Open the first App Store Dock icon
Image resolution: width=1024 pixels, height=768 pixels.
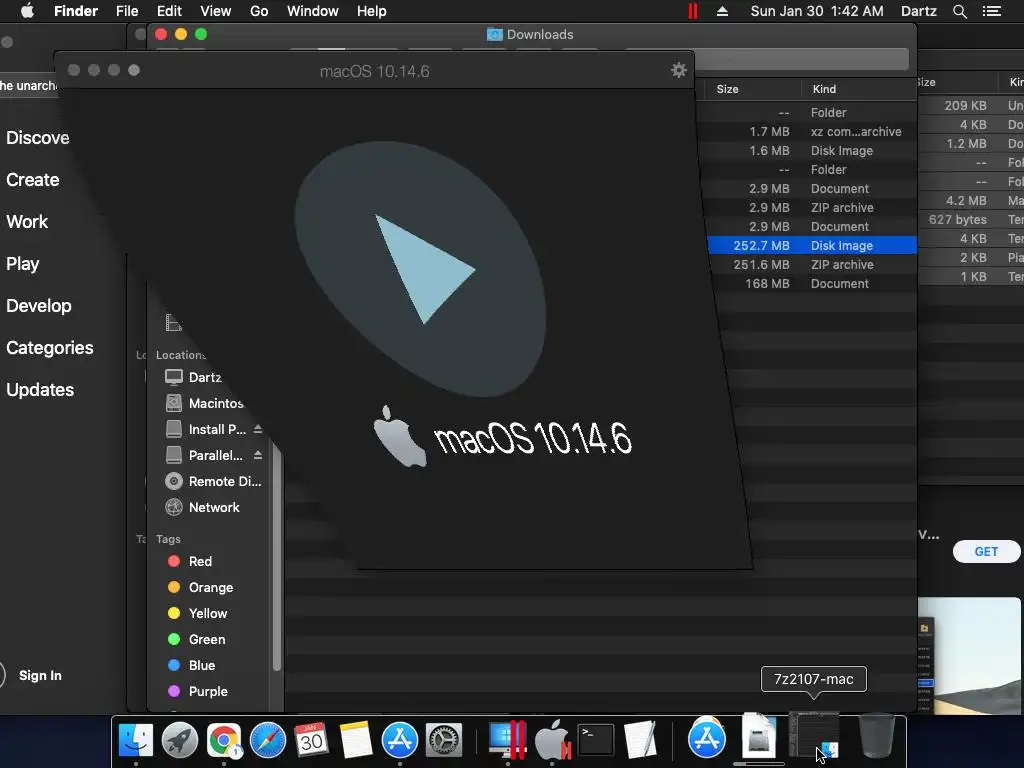(400, 741)
